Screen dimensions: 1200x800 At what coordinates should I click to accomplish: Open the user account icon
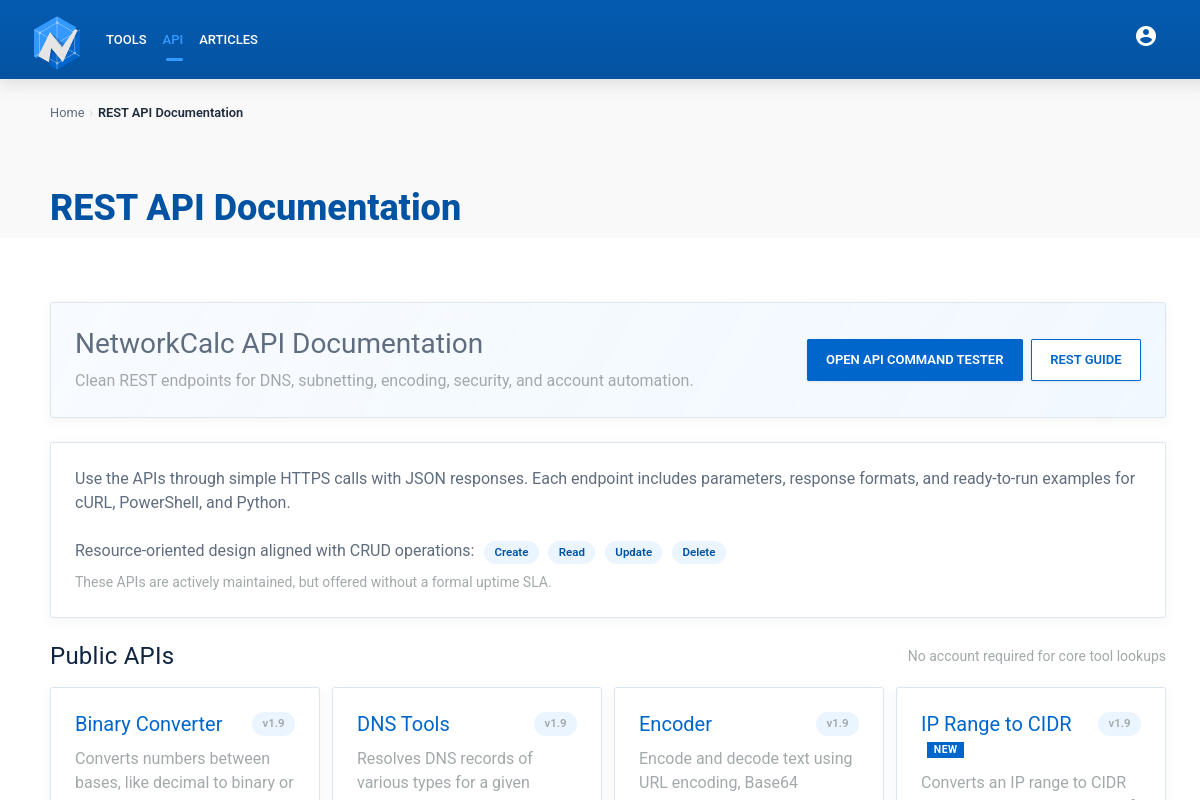point(1146,36)
